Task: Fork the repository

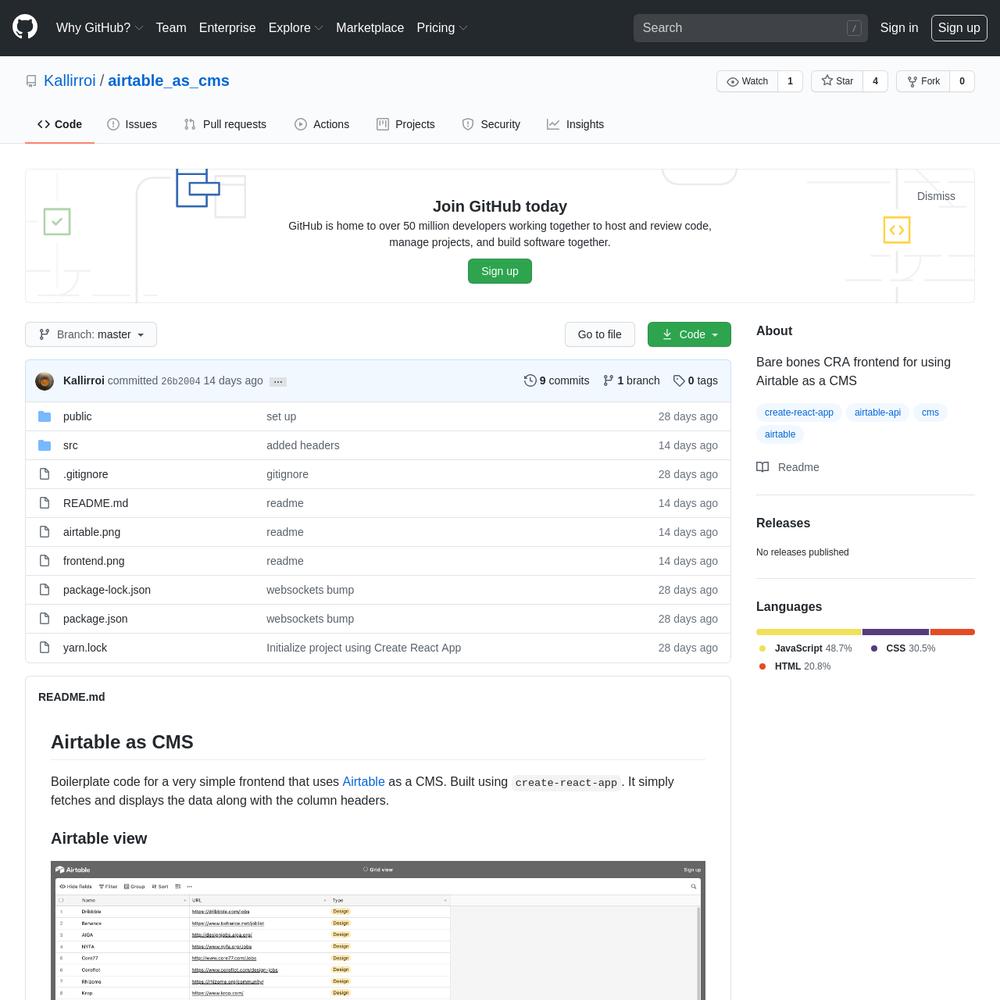Action: [923, 81]
